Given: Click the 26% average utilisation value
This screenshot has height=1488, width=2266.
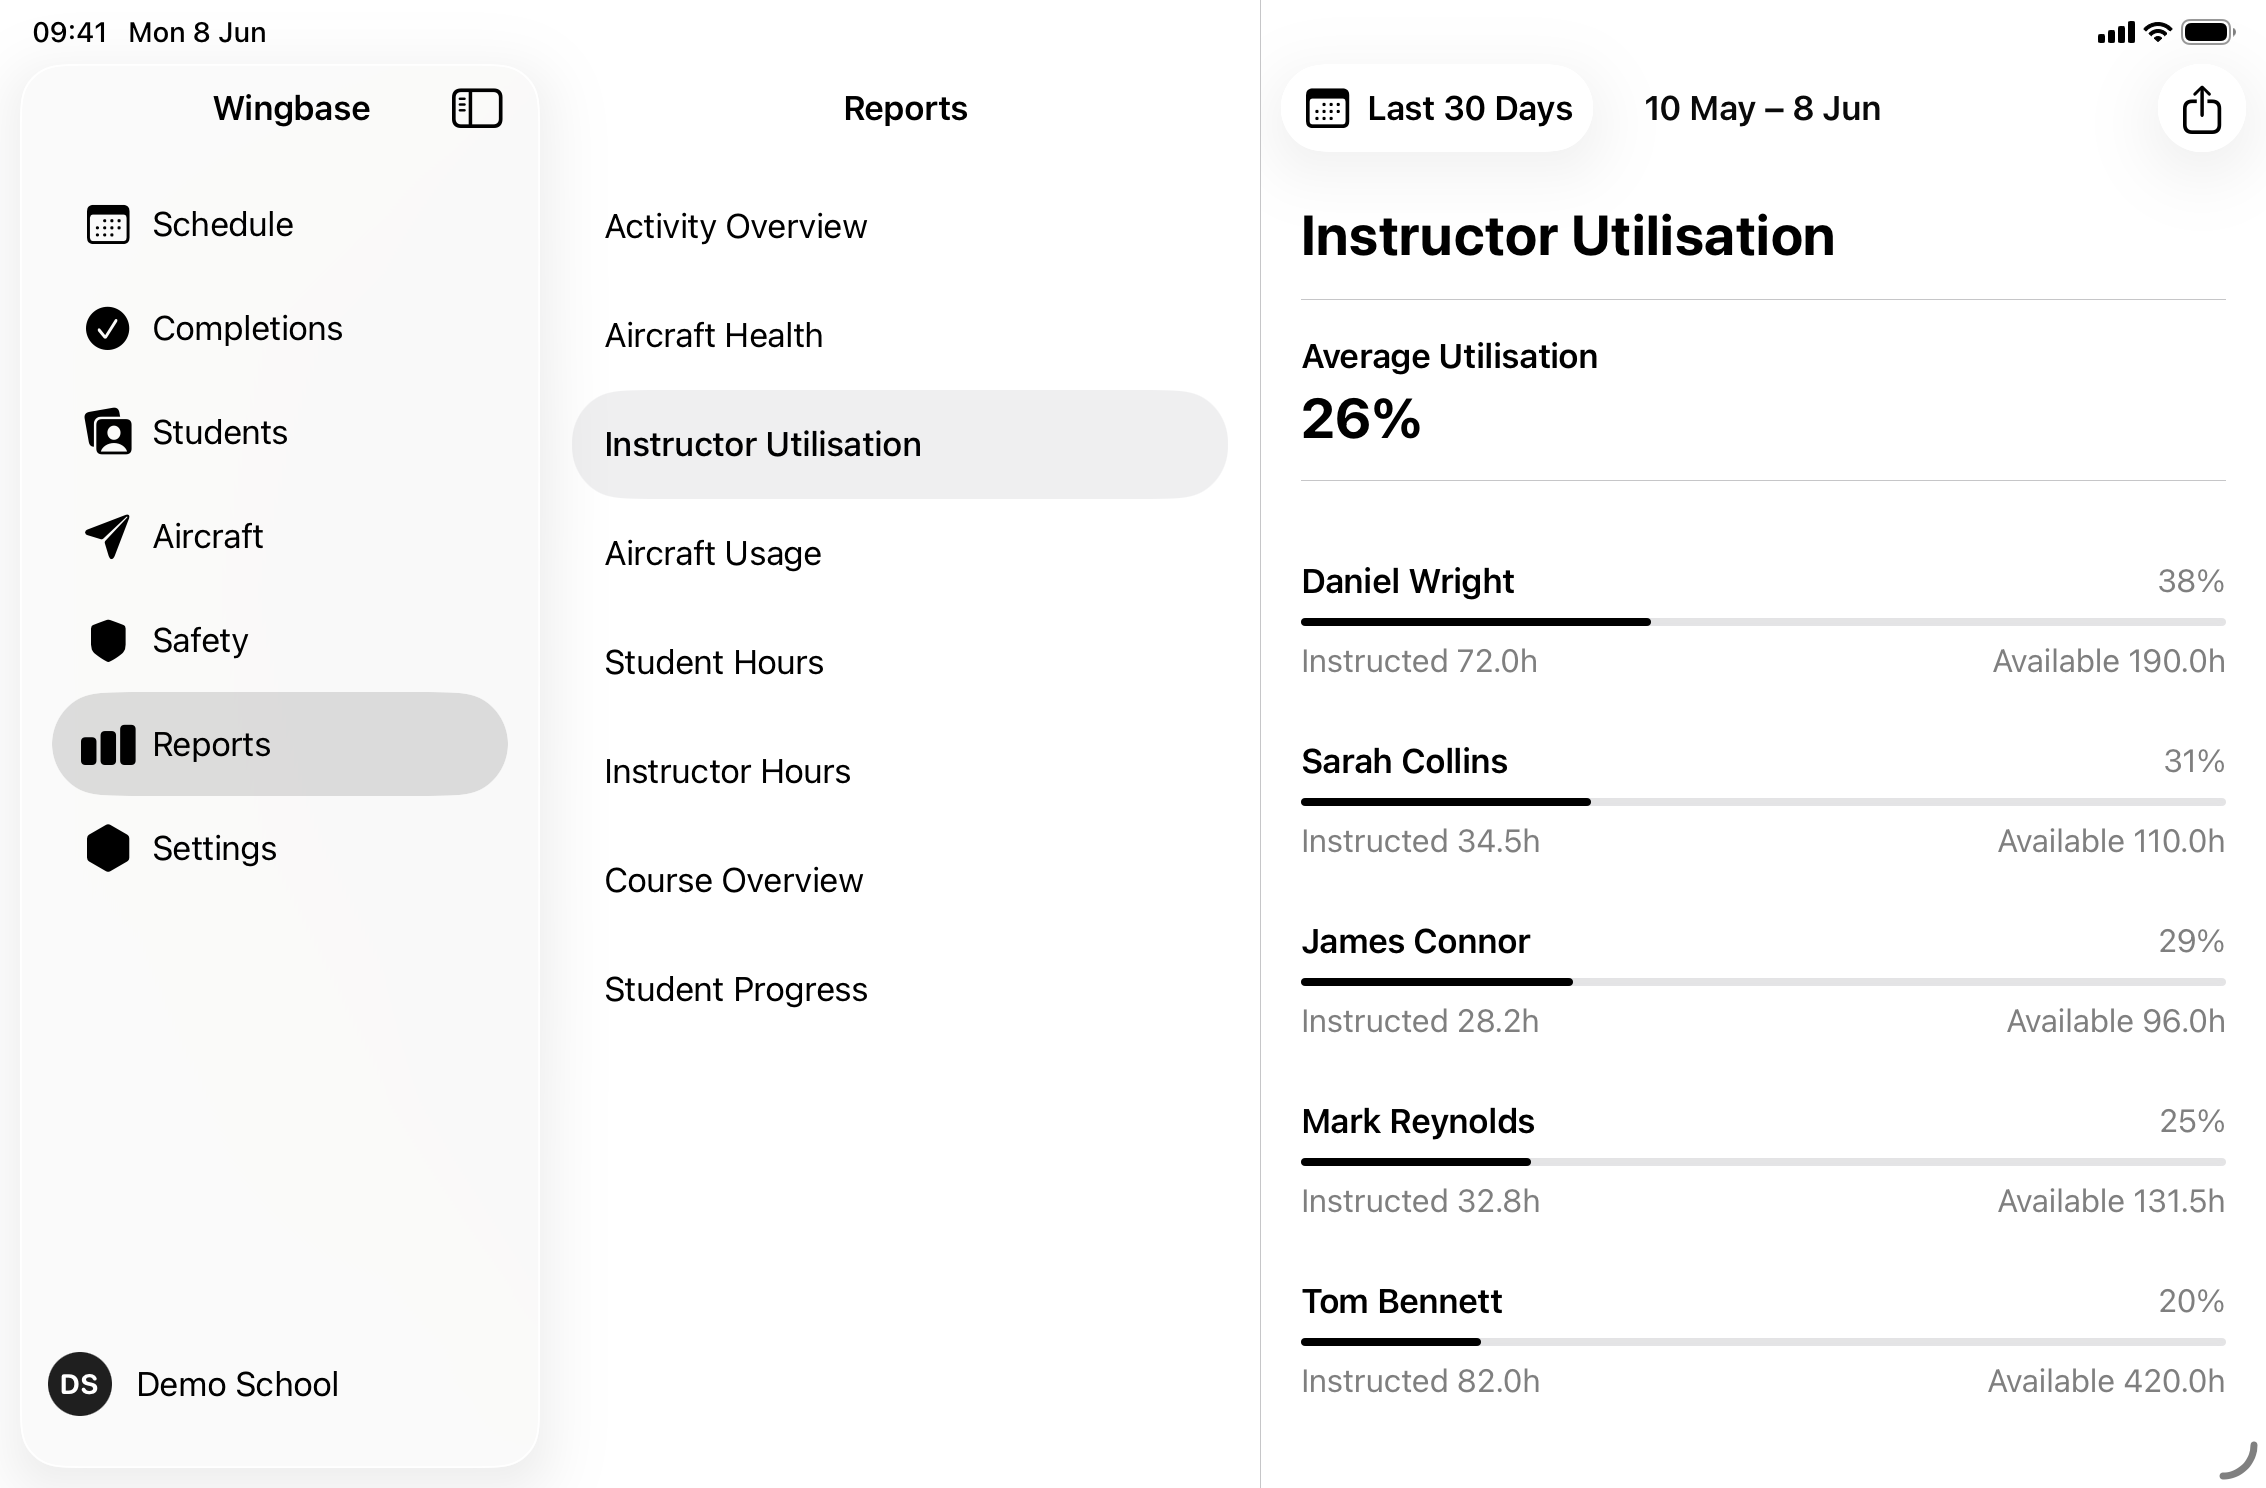Looking at the screenshot, I should pyautogui.click(x=1360, y=418).
